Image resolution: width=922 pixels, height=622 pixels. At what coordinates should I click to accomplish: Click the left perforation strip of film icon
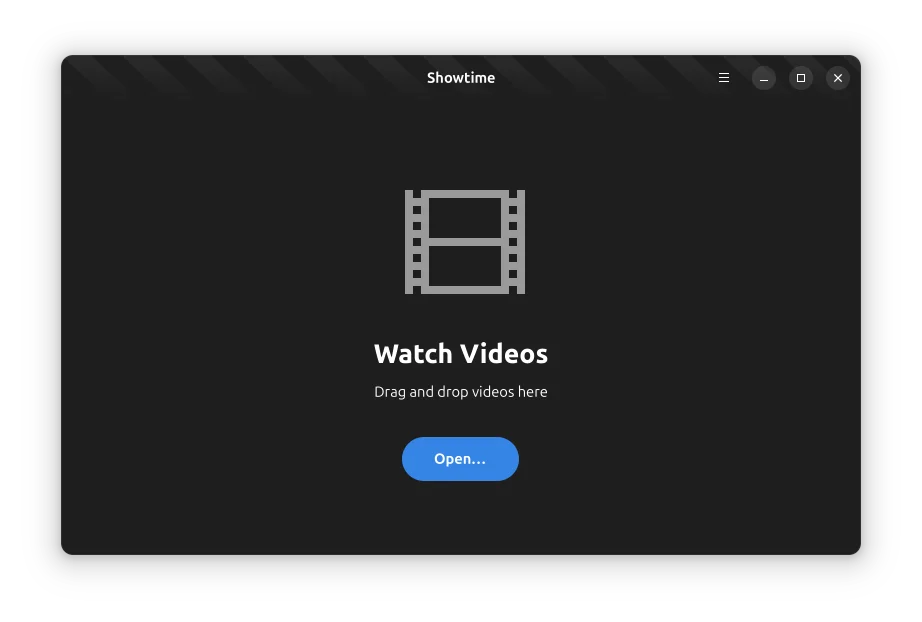[x=414, y=242]
